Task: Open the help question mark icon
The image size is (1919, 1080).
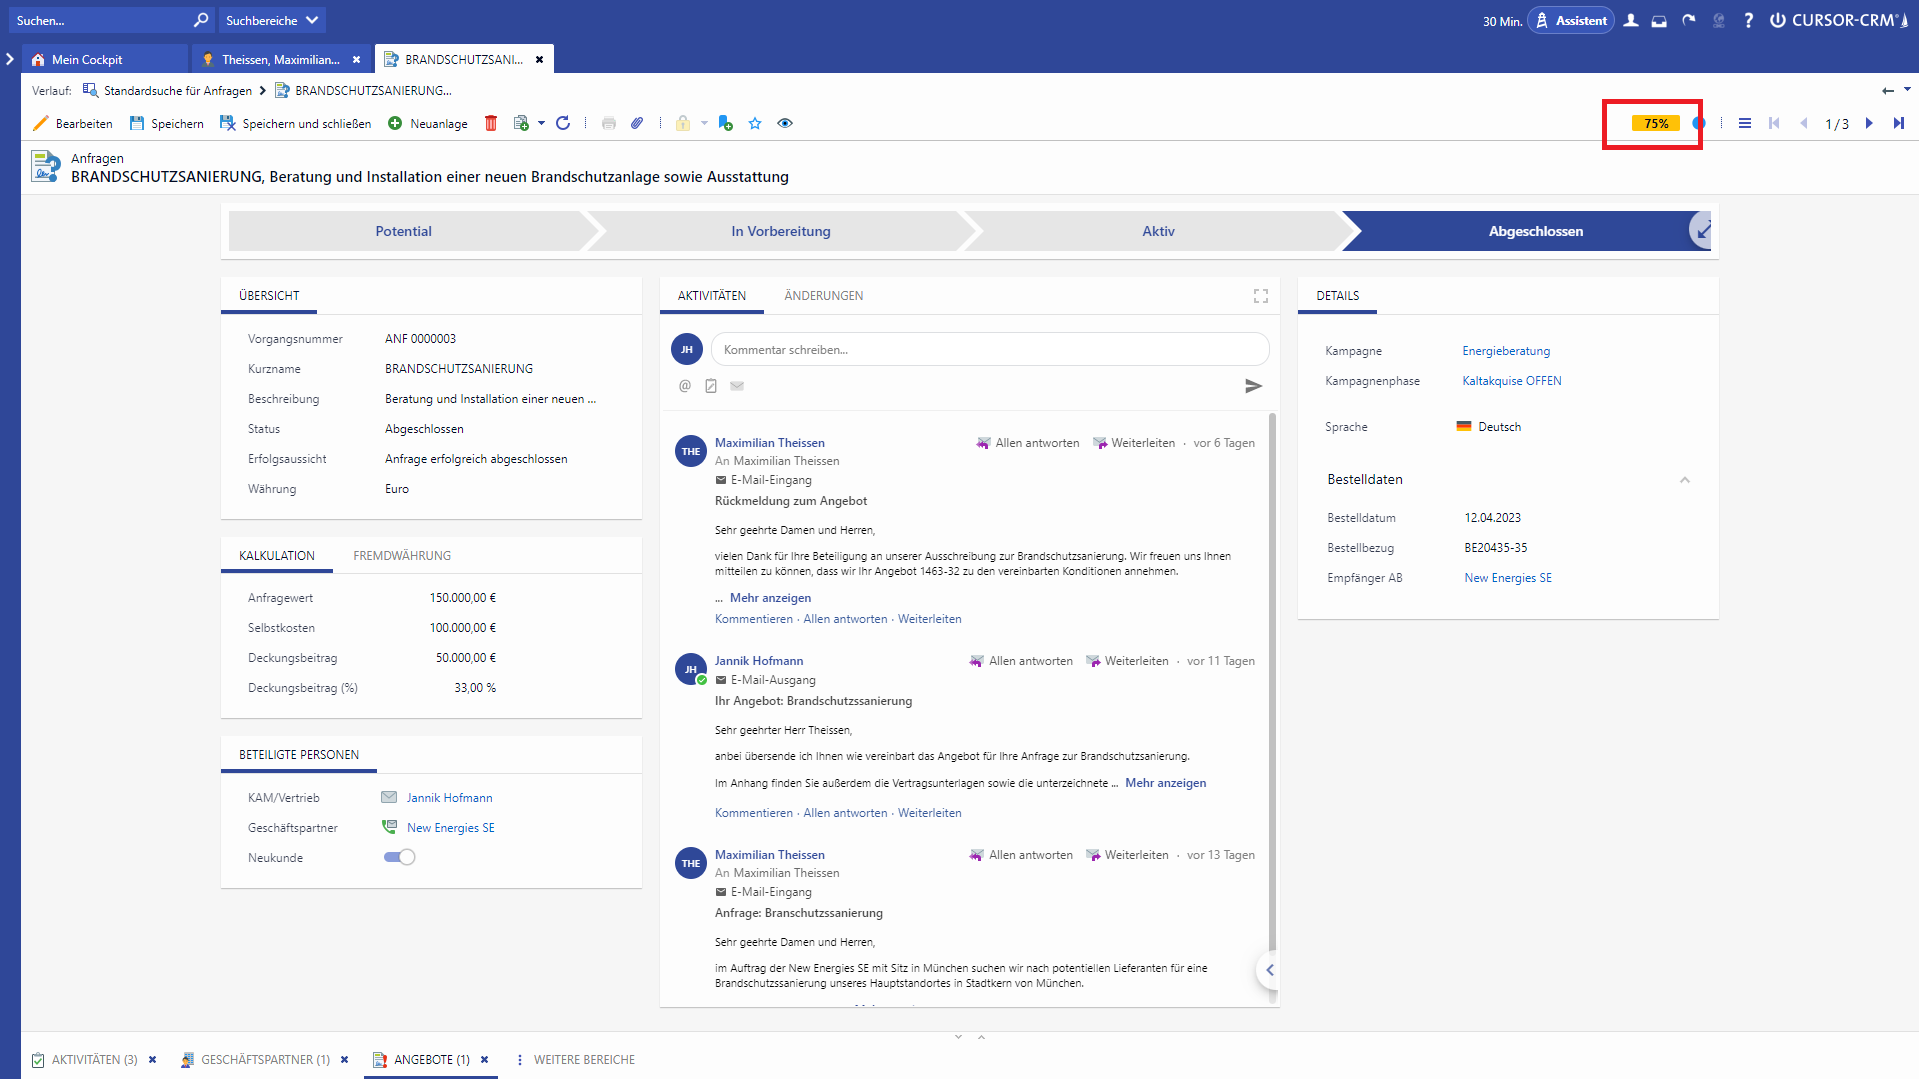Action: point(1748,20)
